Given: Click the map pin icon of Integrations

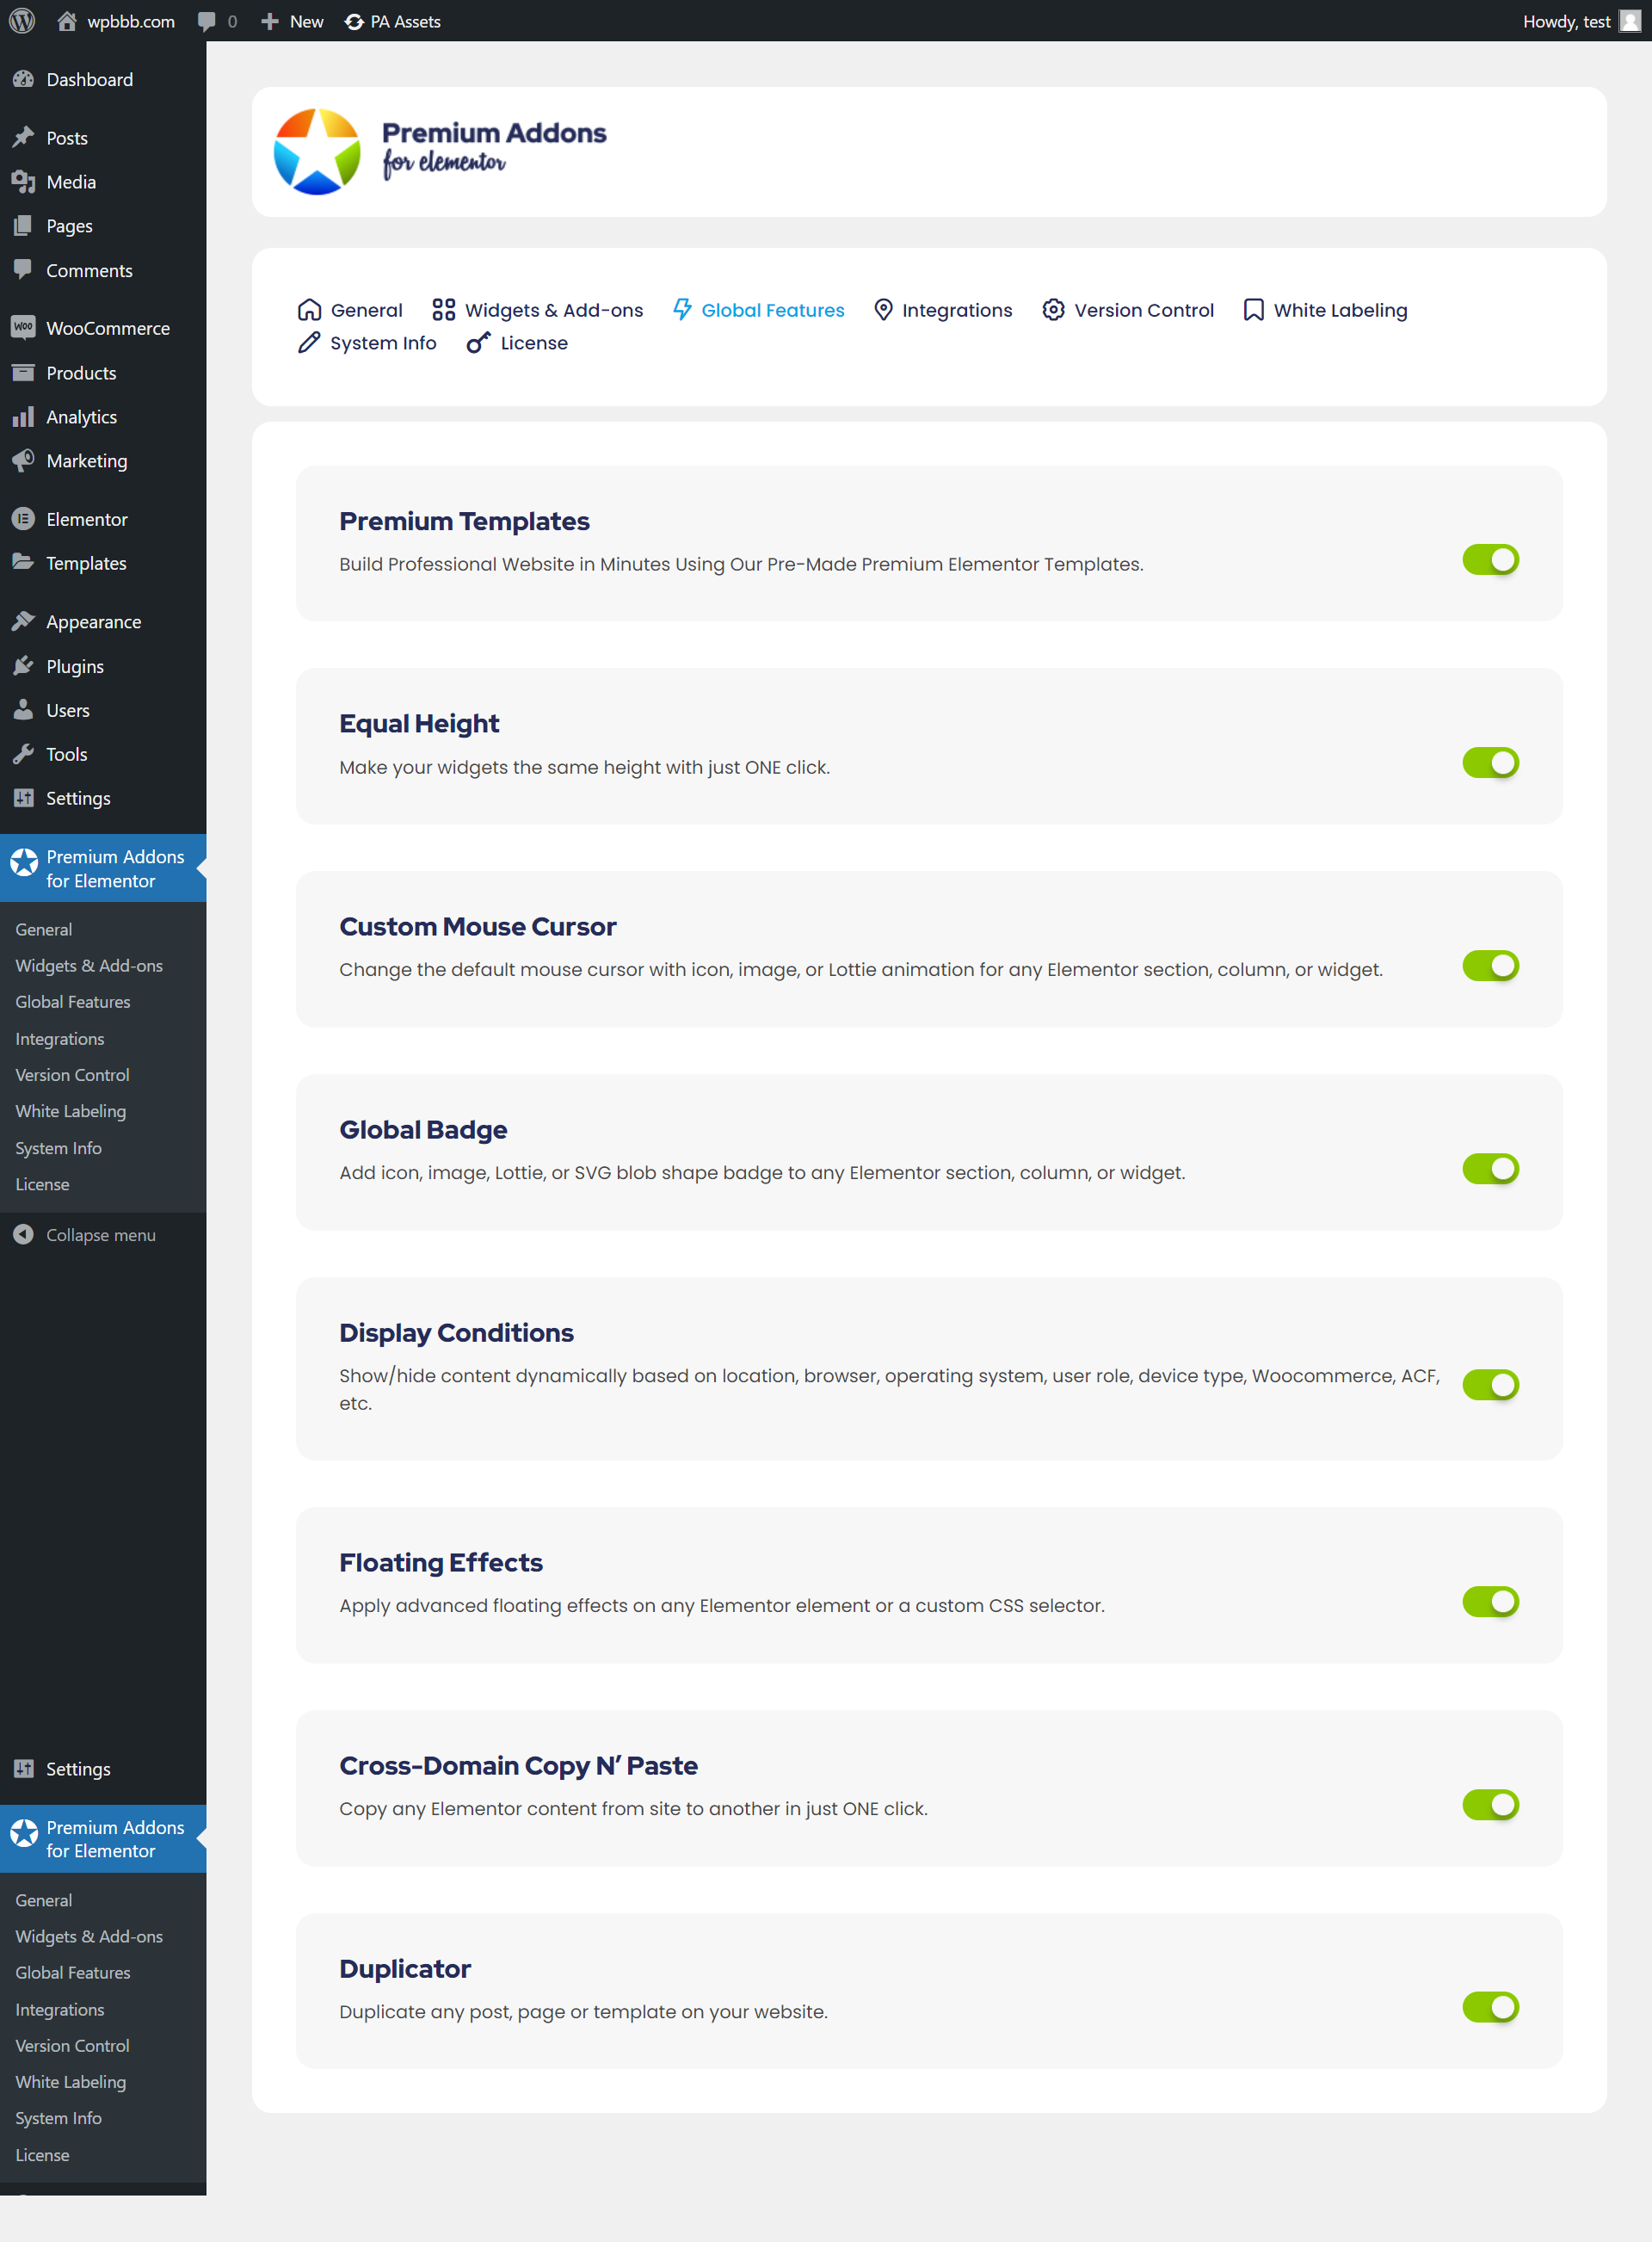Looking at the screenshot, I should click(883, 310).
